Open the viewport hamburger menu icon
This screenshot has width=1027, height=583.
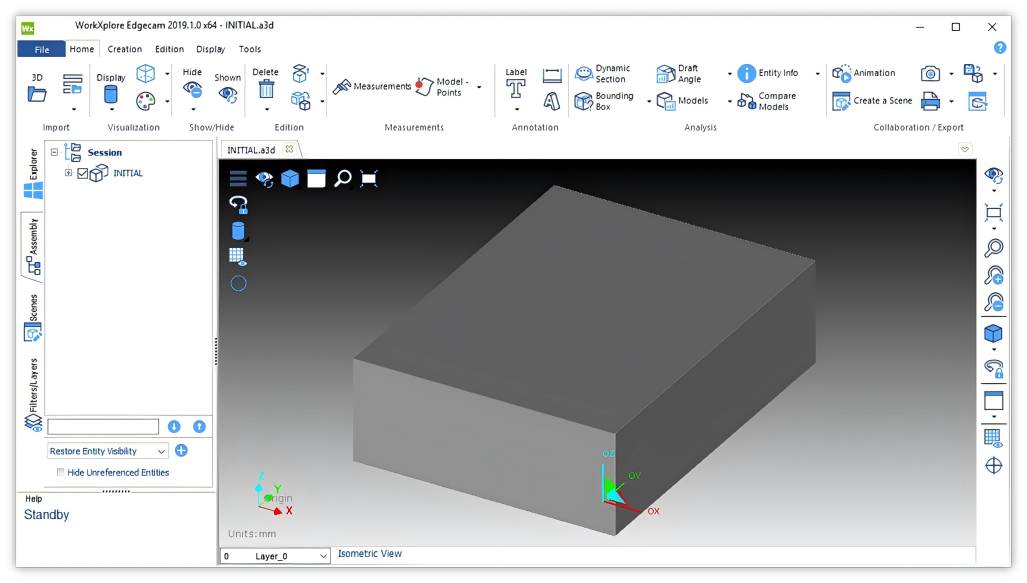pos(238,178)
